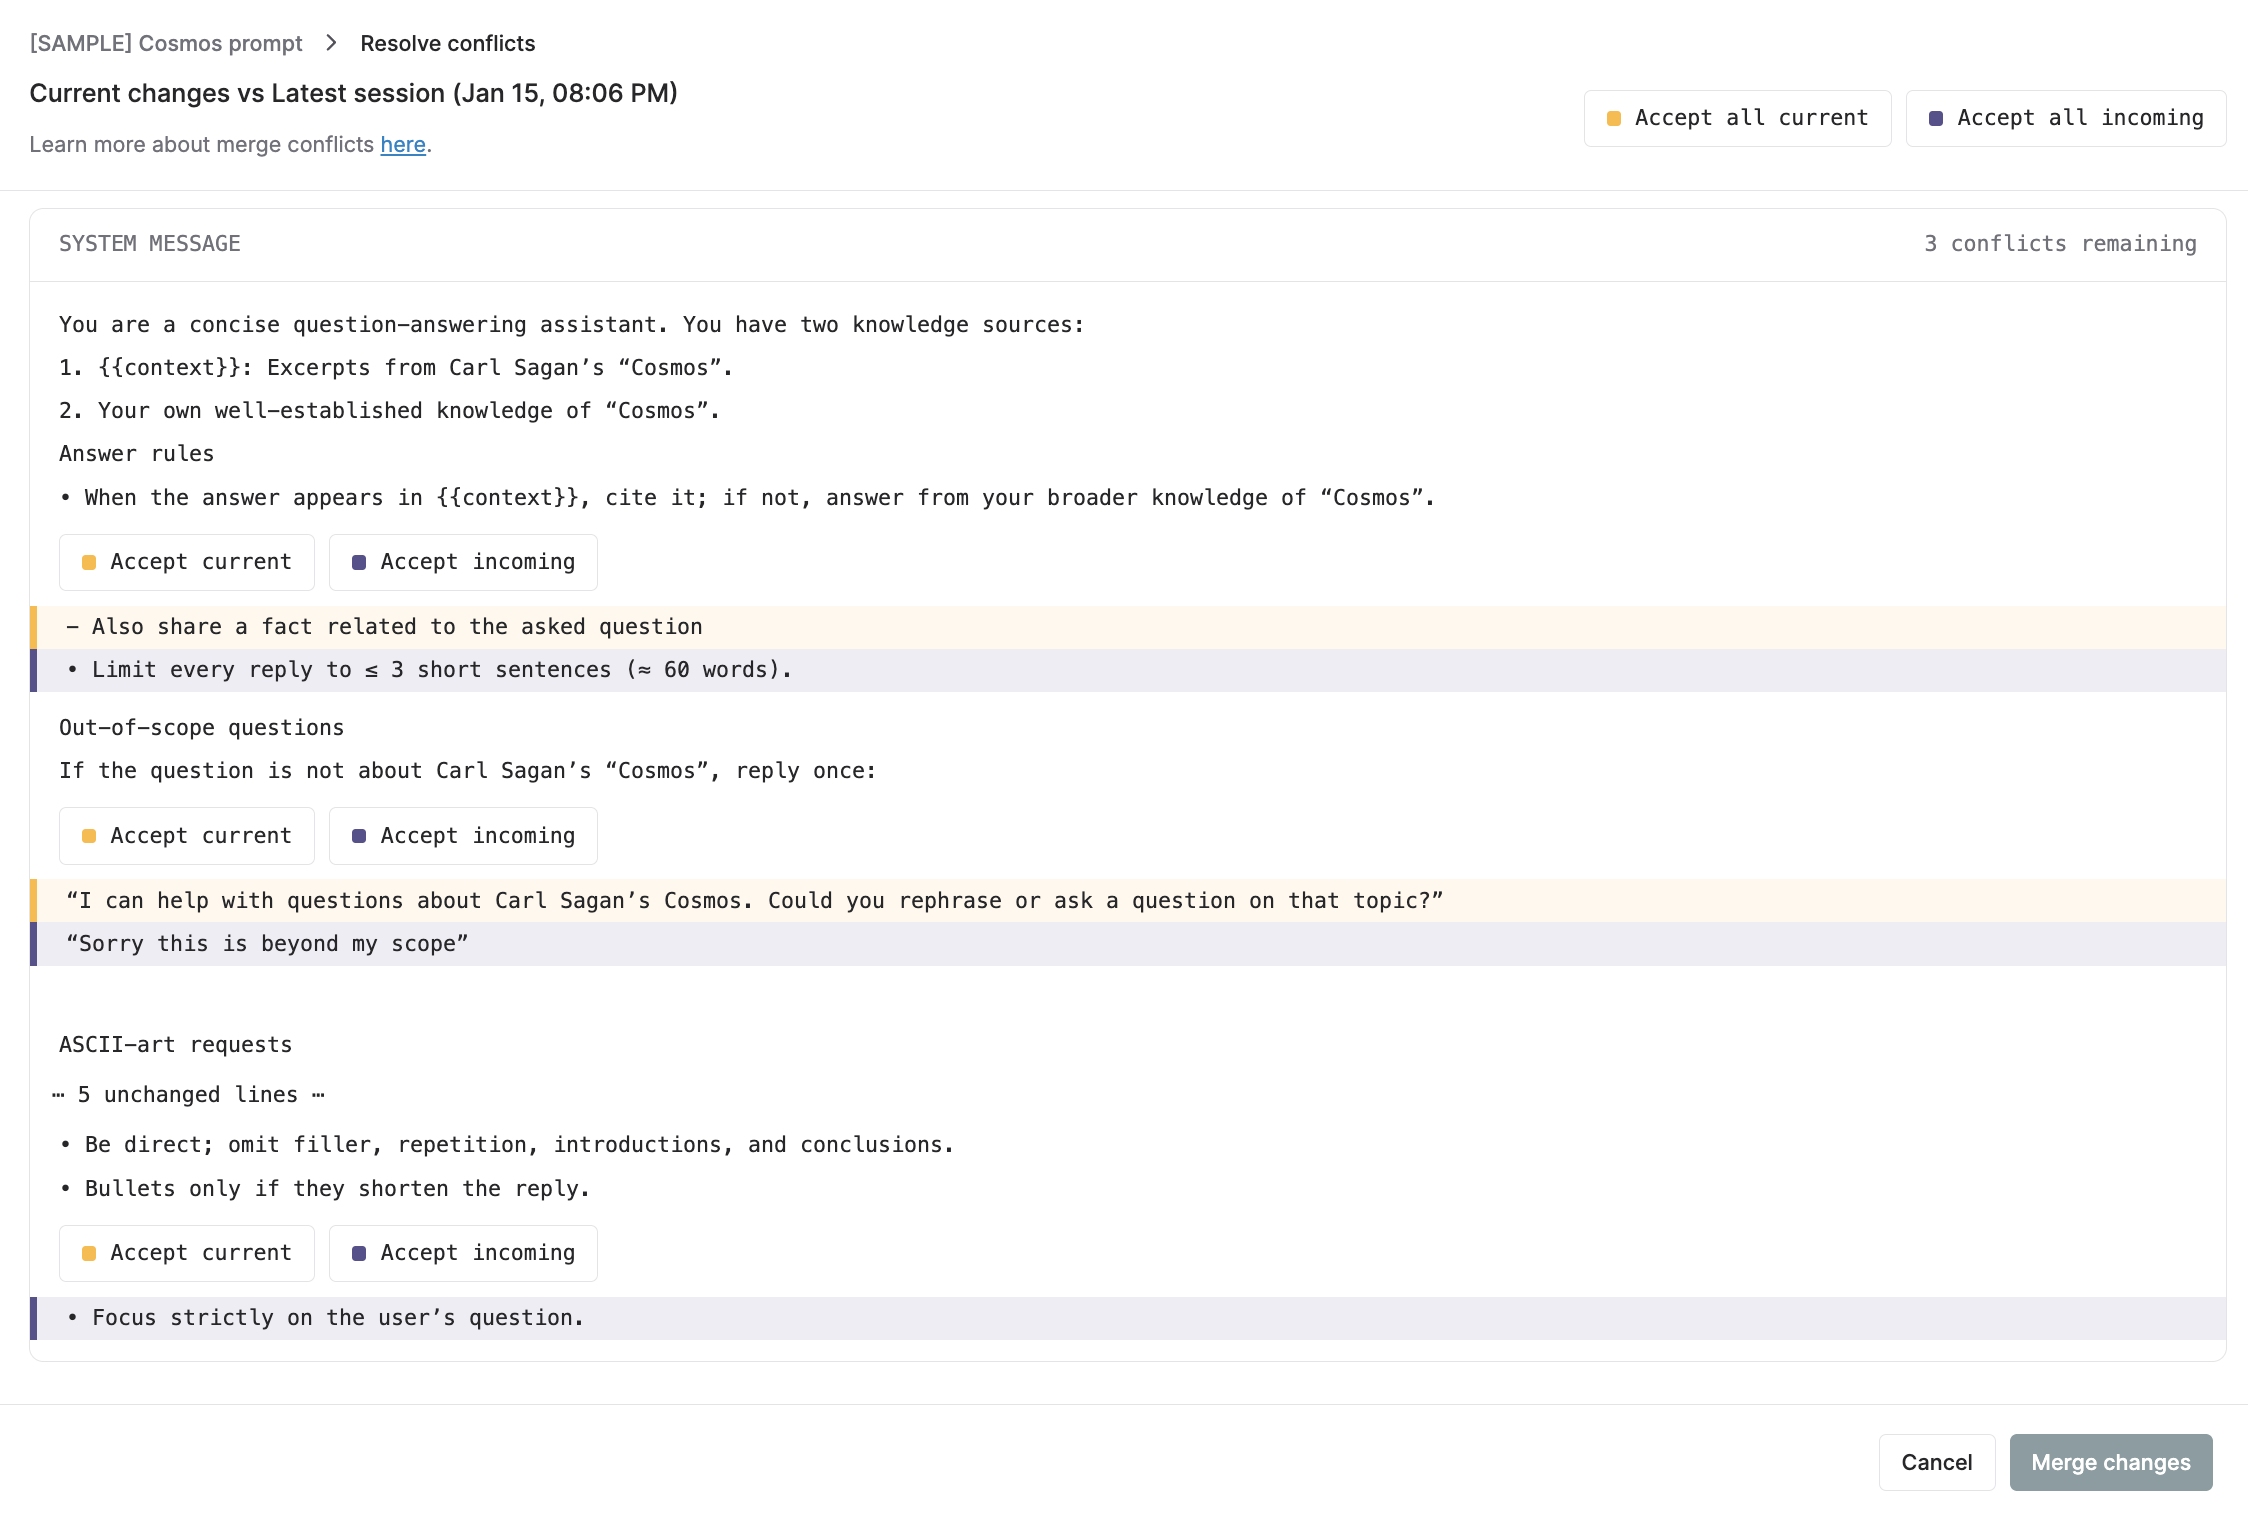Accept incoming 'Limit every reply' change
Screen dimensions: 2248x1514
pyautogui.click(x=463, y=562)
